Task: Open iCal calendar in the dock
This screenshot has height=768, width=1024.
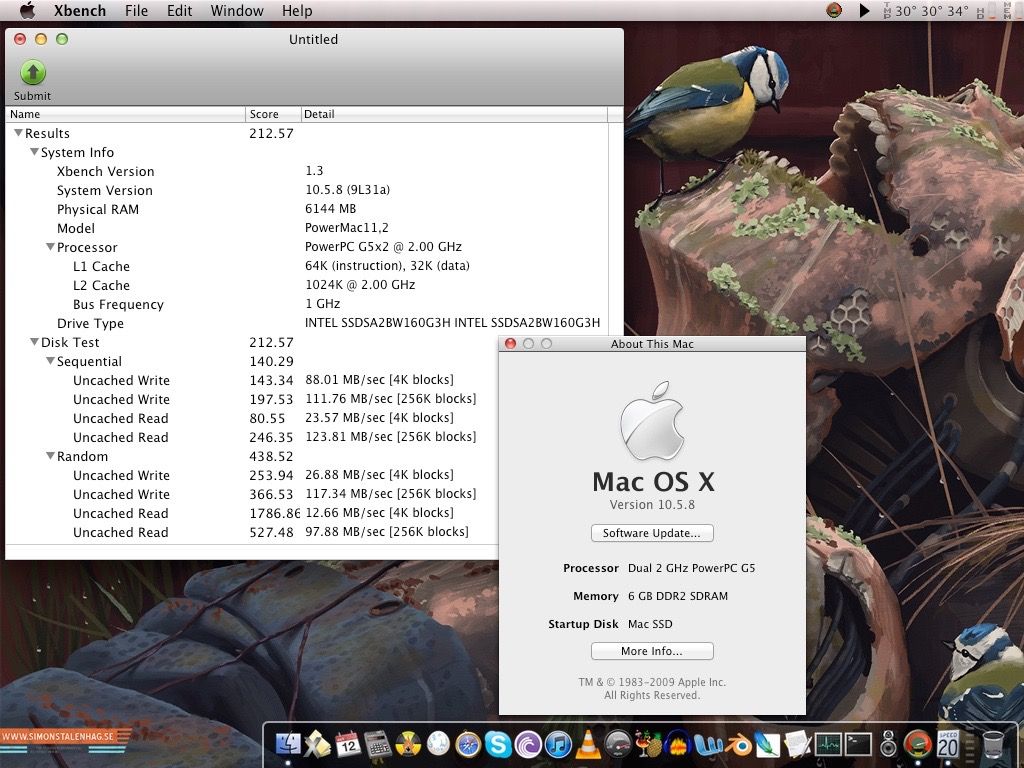Action: pos(348,744)
